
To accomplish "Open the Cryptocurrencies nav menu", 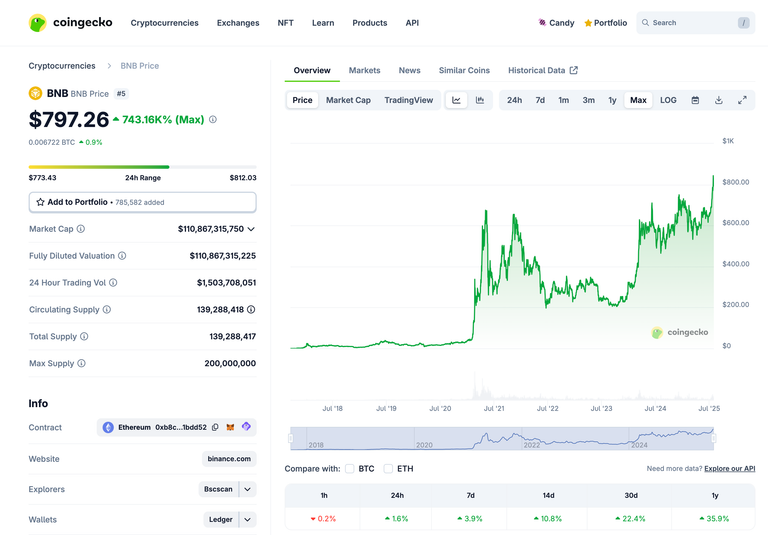I will click(x=165, y=23).
